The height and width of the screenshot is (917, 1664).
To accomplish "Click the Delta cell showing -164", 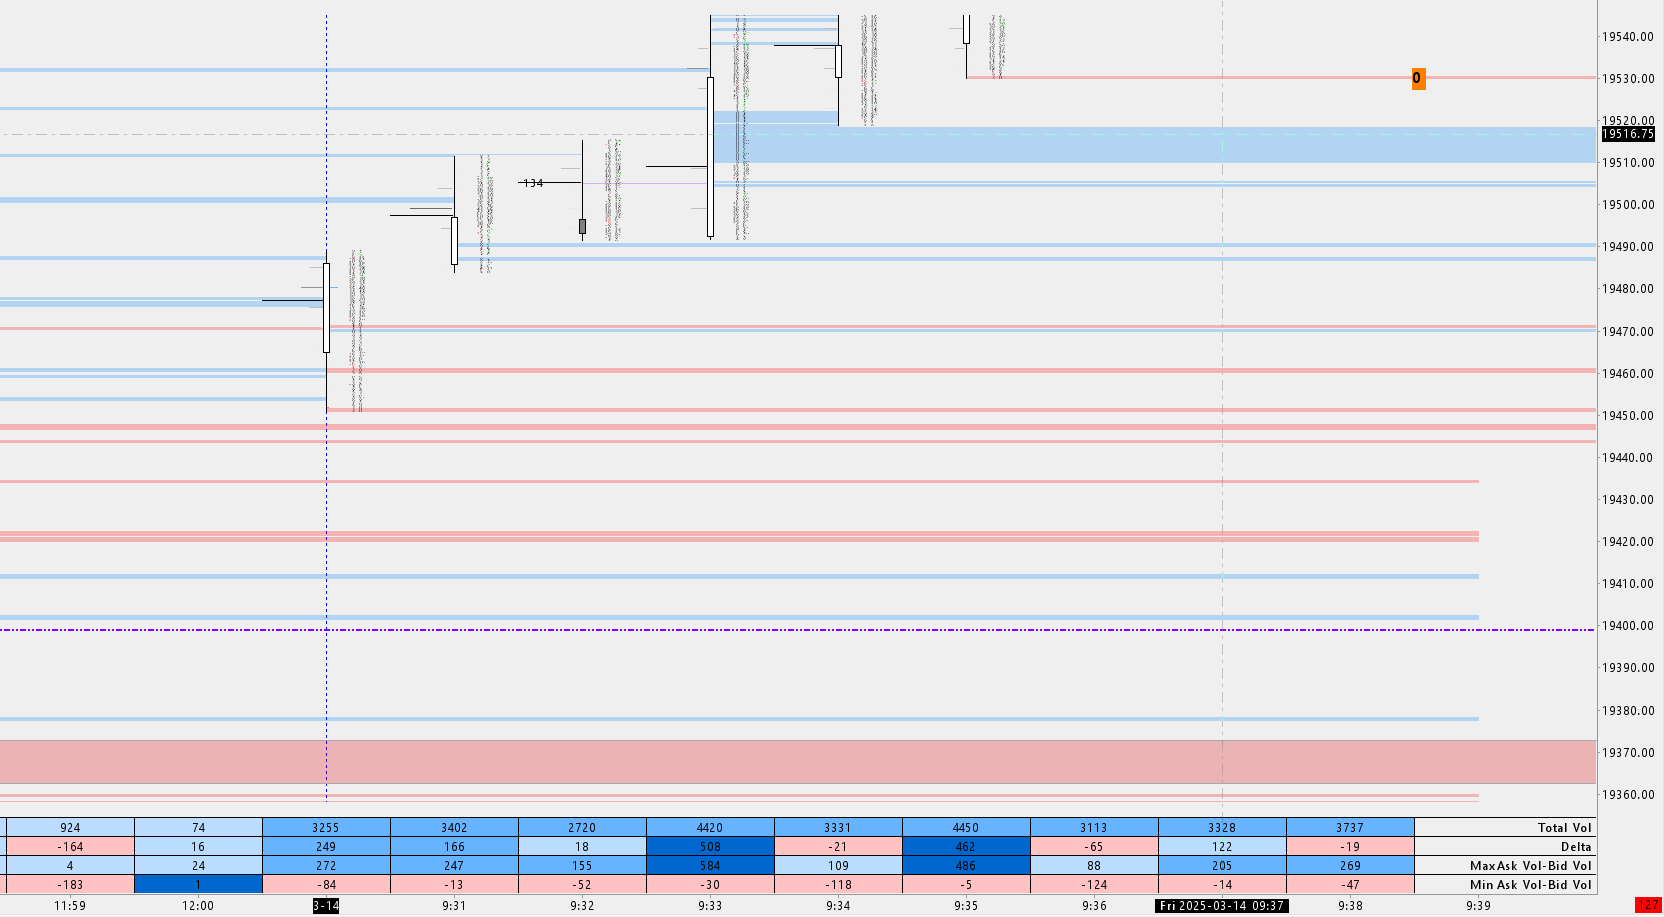I will point(70,846).
